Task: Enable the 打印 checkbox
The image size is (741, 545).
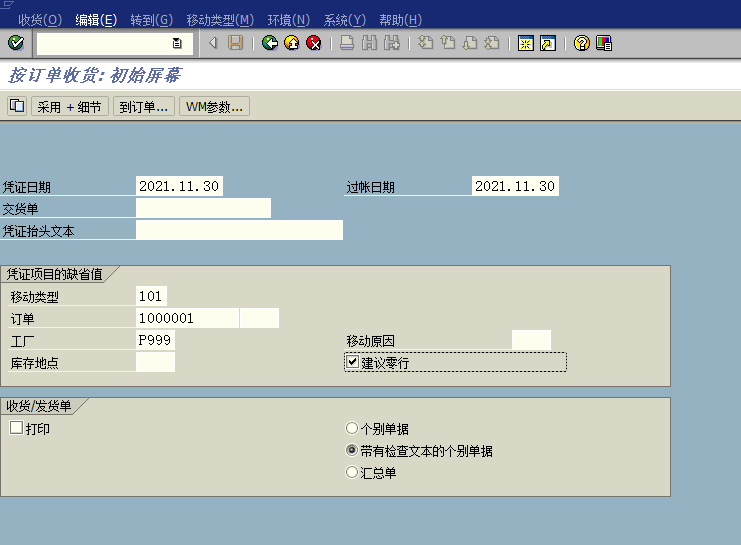Action: click(x=16, y=428)
